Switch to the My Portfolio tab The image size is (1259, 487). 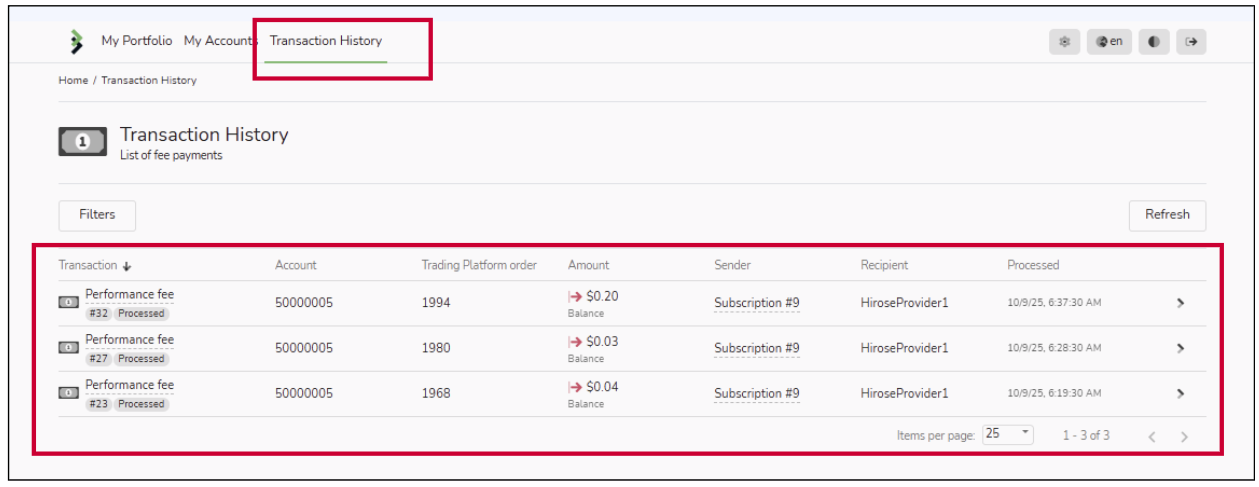[x=136, y=41]
